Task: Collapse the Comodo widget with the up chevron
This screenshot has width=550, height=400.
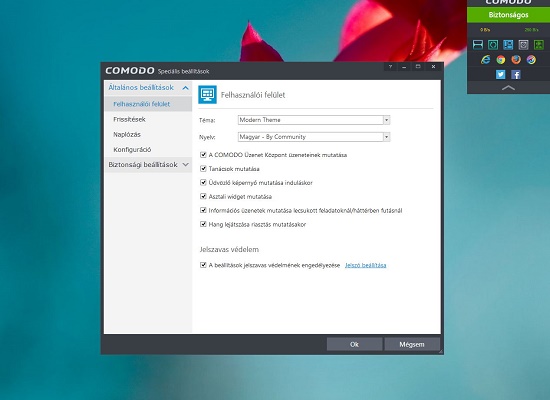Action: click(508, 88)
